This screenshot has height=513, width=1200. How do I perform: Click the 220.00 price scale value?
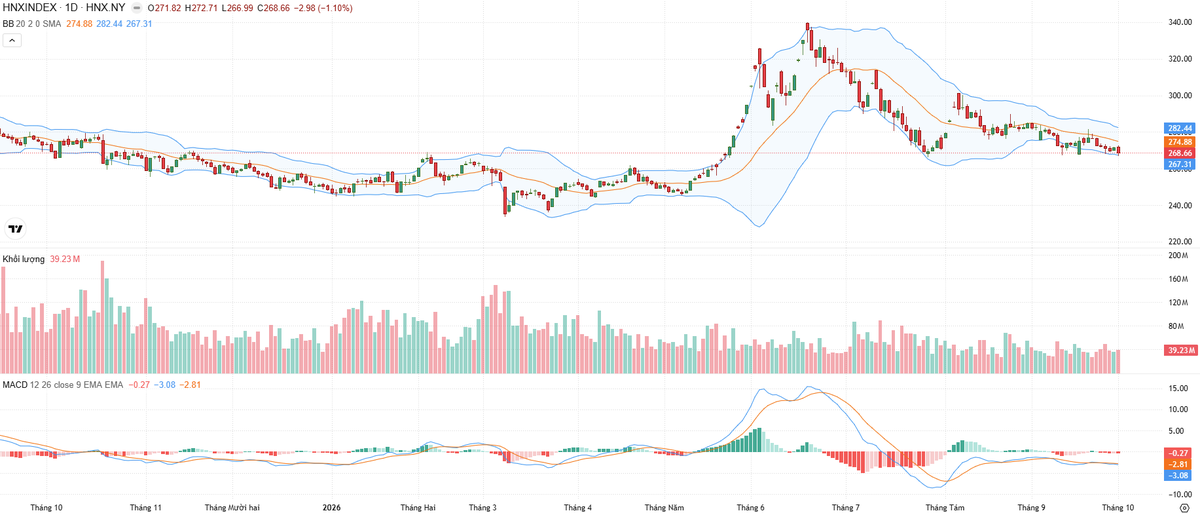coord(1180,241)
